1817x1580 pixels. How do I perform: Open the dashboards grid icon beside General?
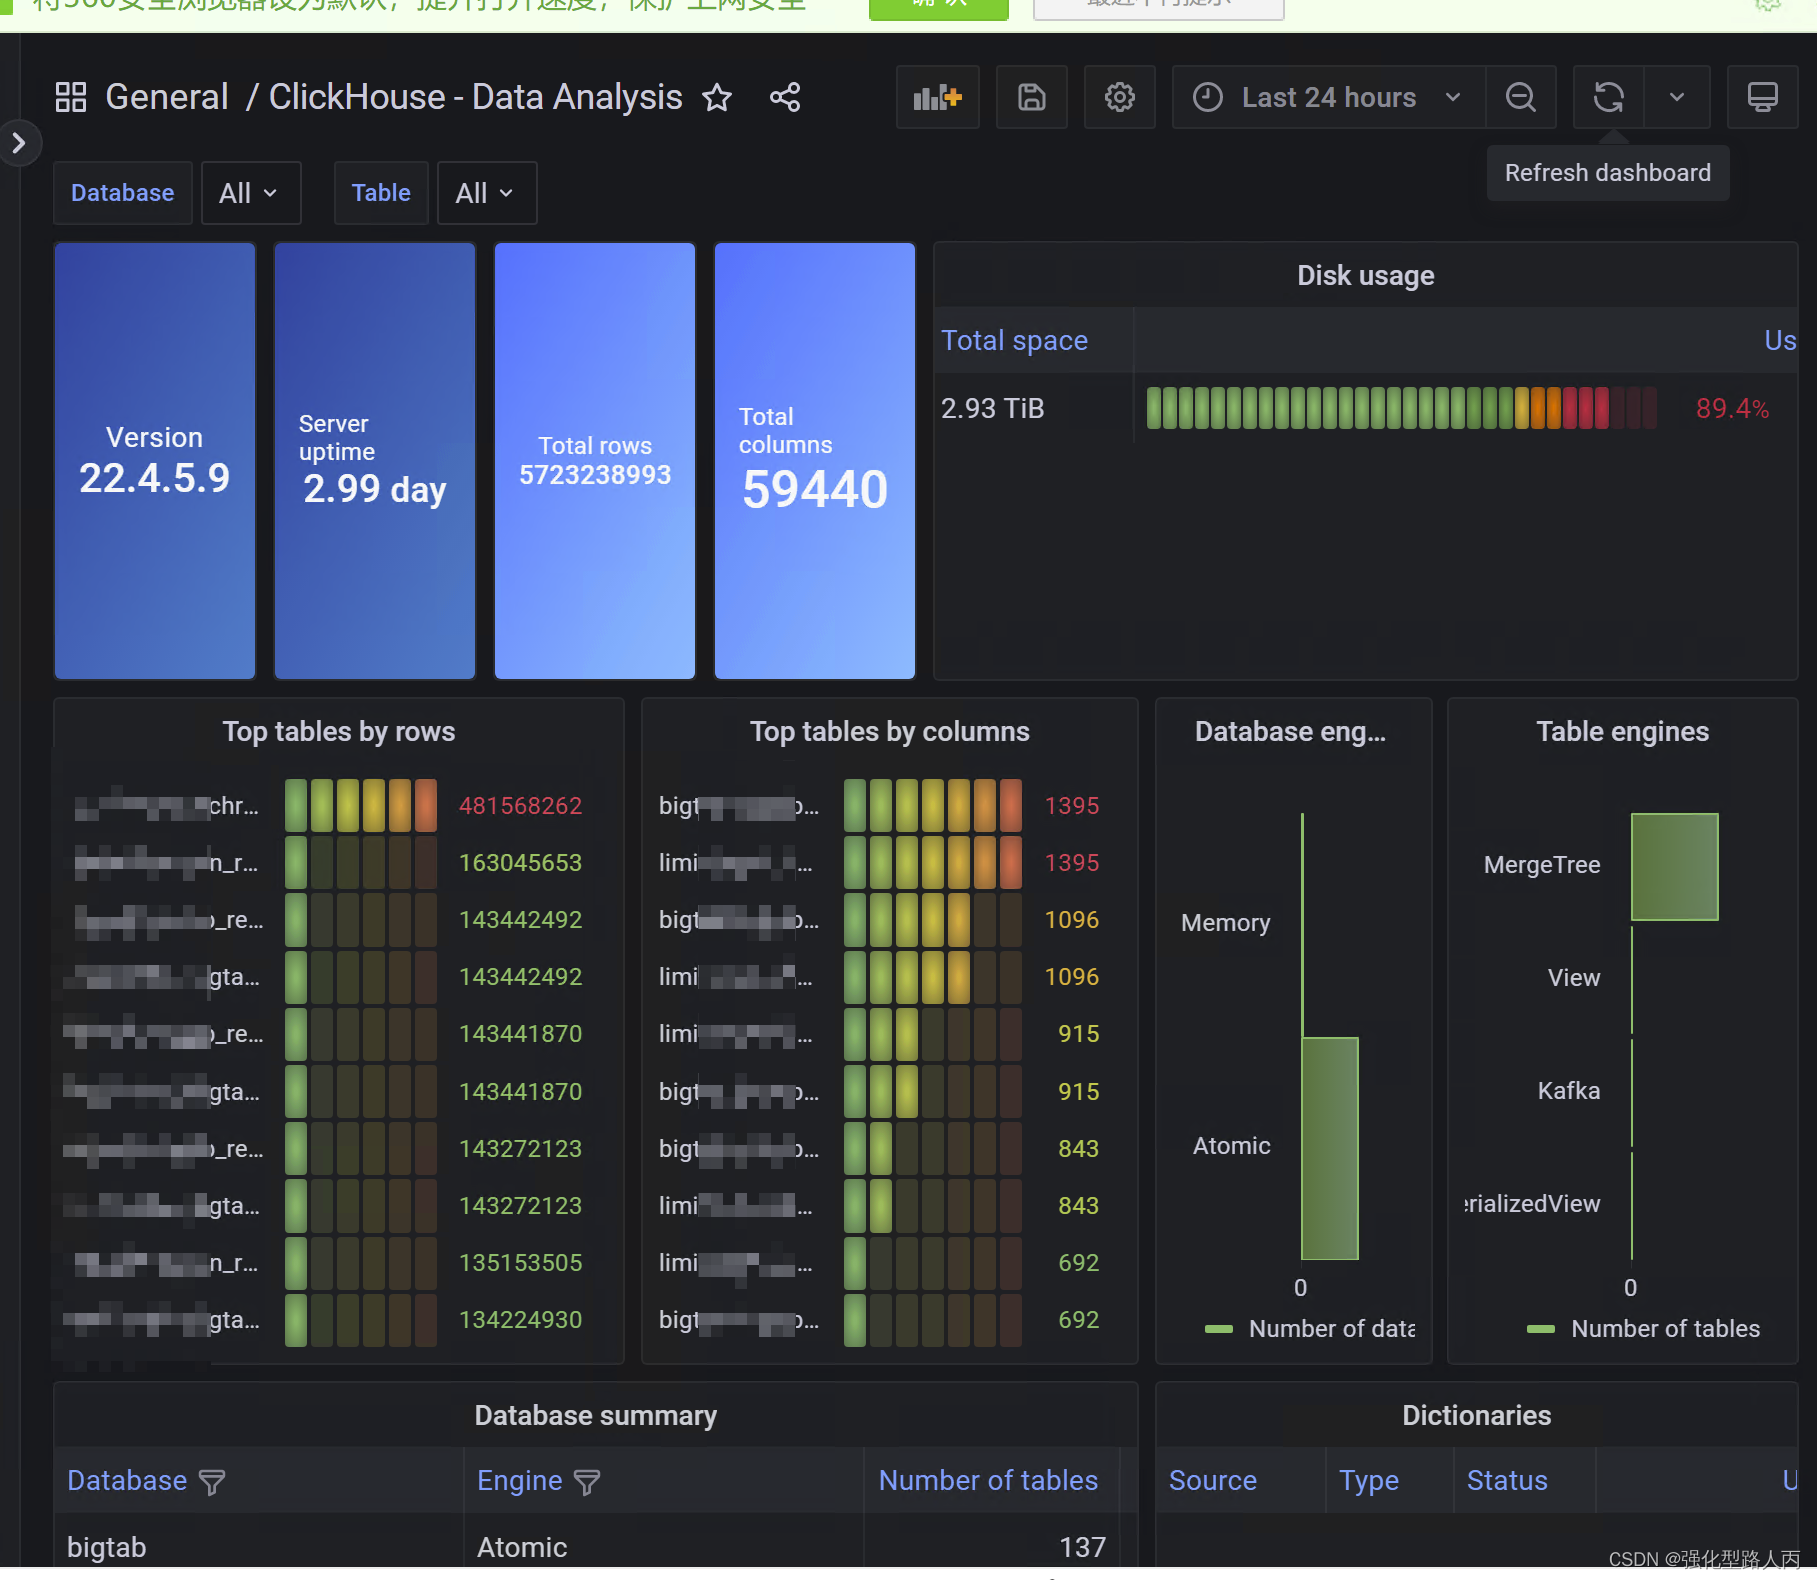coord(70,97)
